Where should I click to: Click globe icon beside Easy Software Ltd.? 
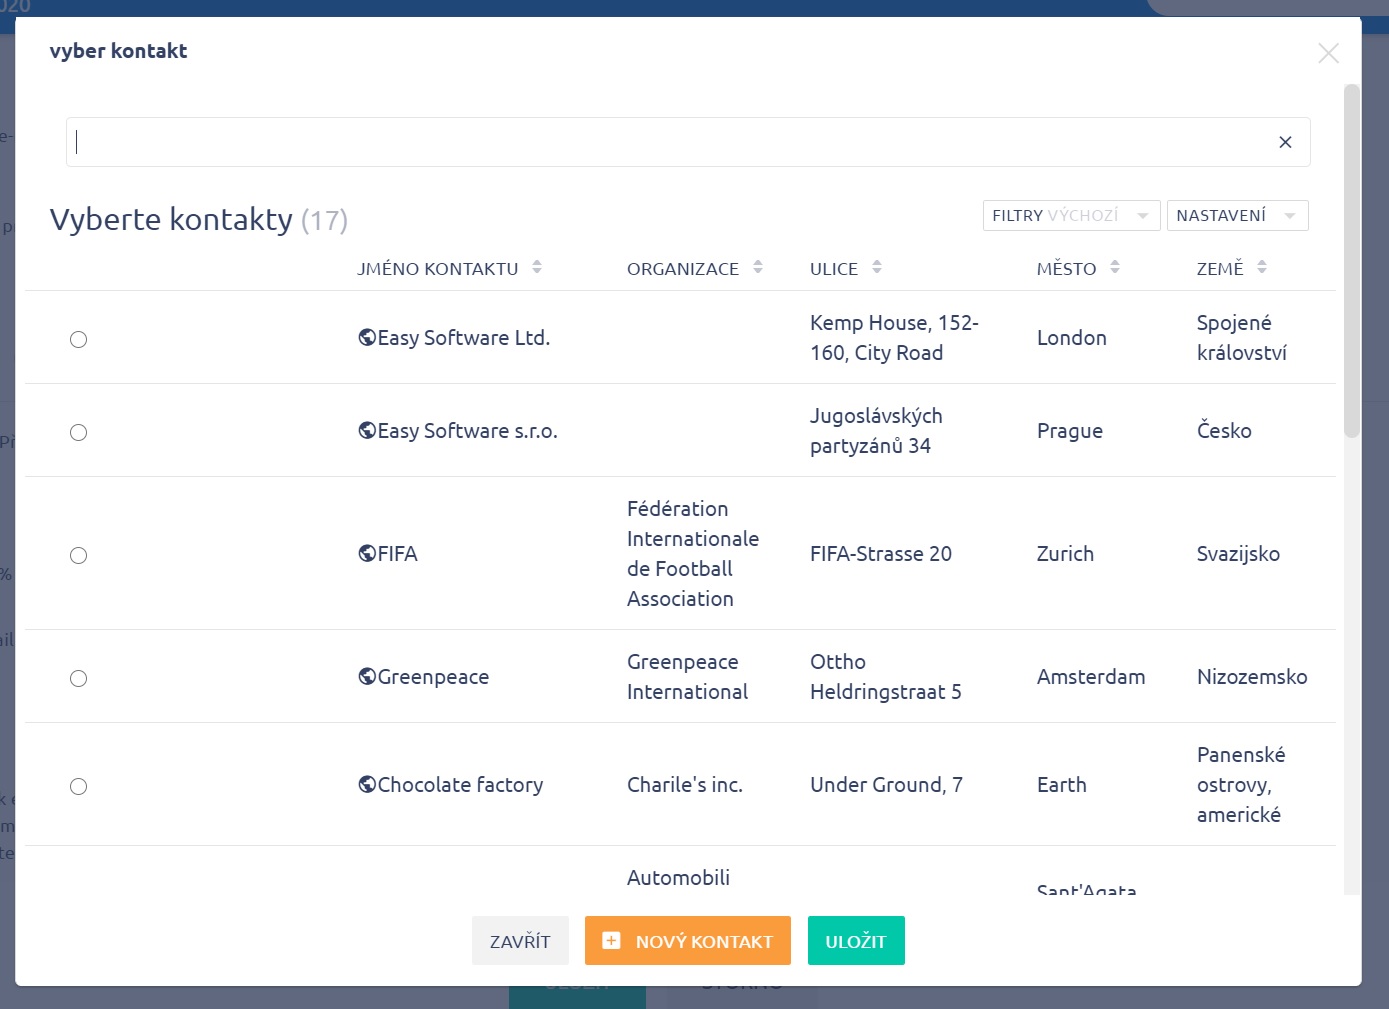pos(367,338)
